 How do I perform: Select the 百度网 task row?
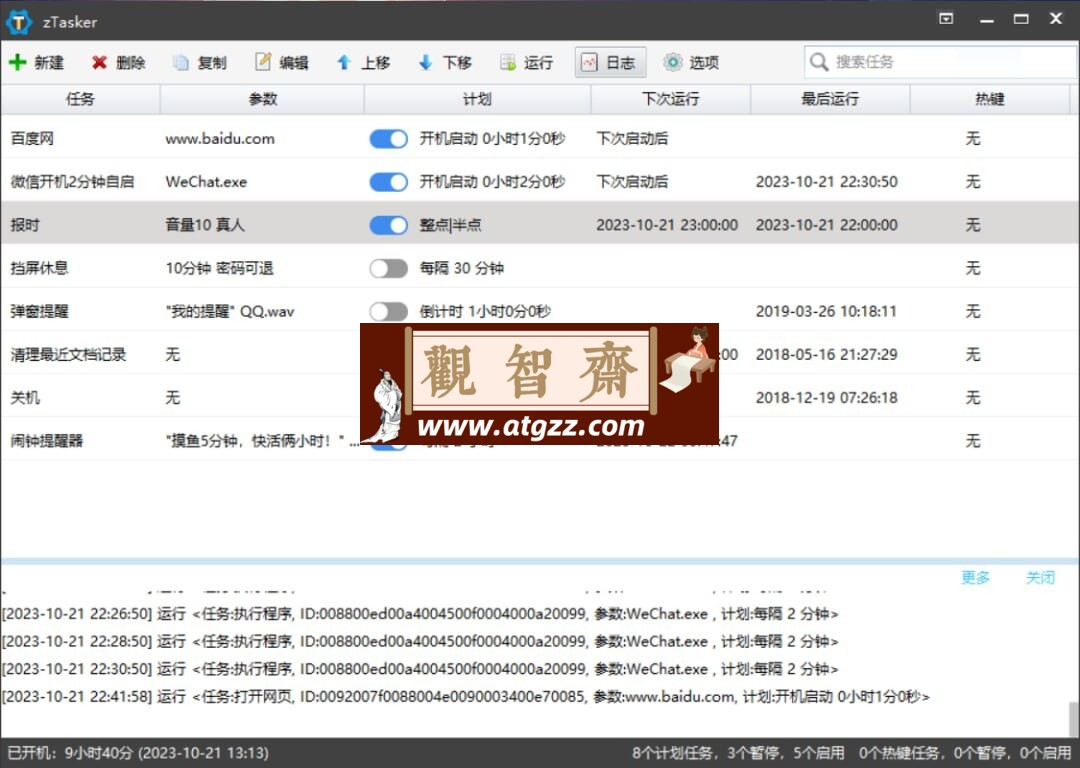coord(540,139)
